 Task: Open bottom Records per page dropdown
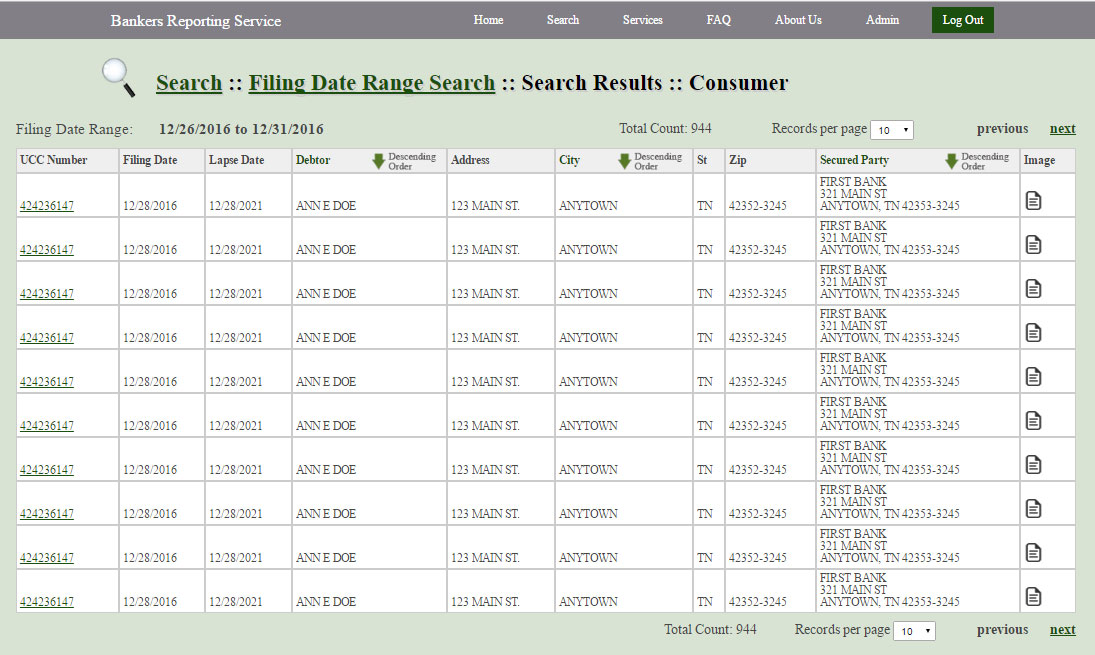914,631
